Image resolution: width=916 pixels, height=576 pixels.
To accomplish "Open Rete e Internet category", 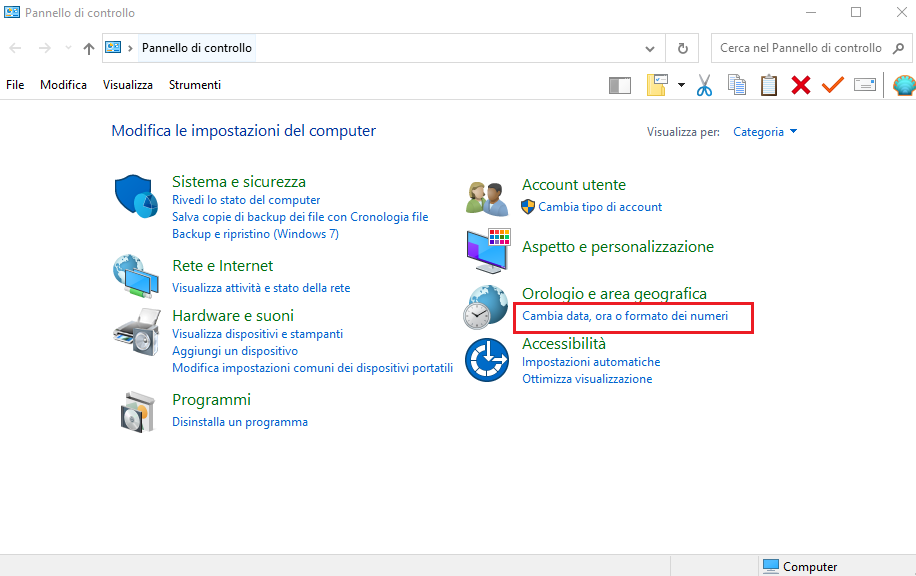I will click(x=223, y=266).
